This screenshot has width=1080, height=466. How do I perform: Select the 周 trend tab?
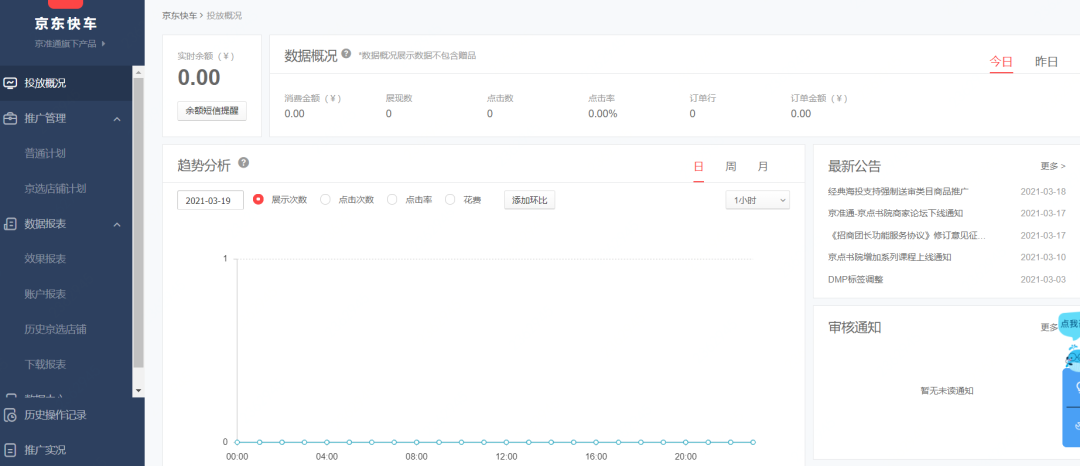click(x=731, y=167)
